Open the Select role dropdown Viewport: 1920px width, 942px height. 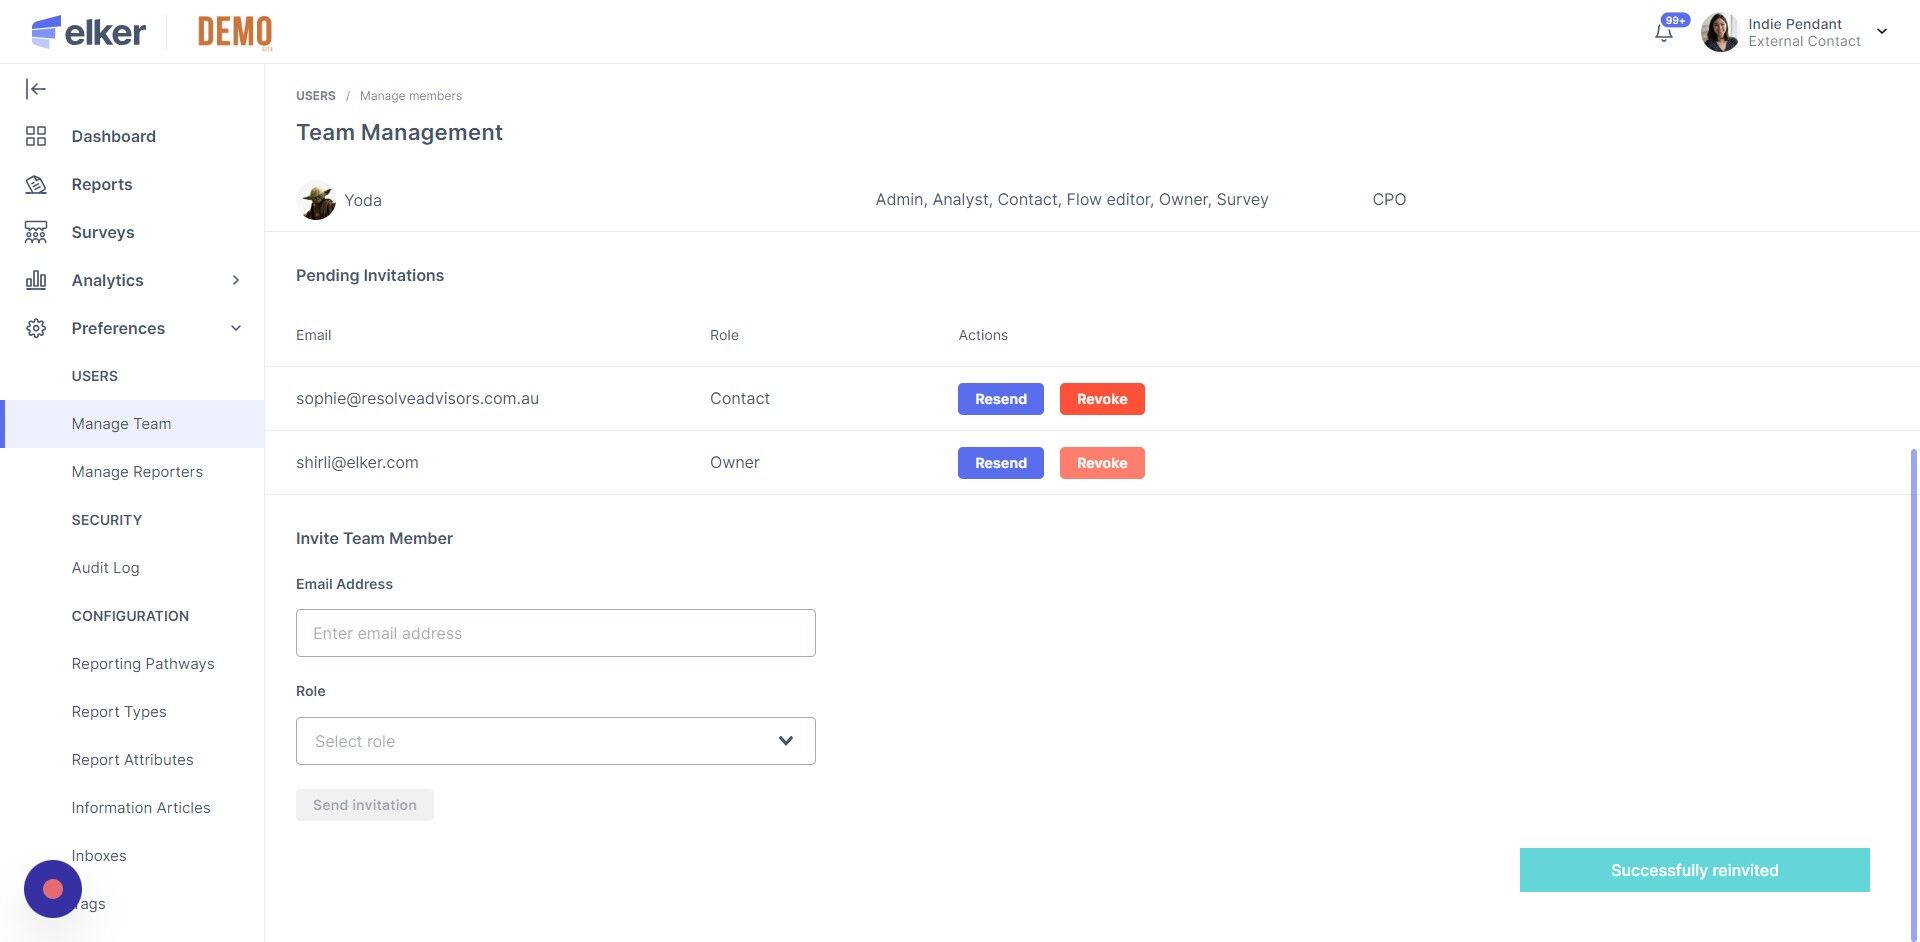pos(555,741)
